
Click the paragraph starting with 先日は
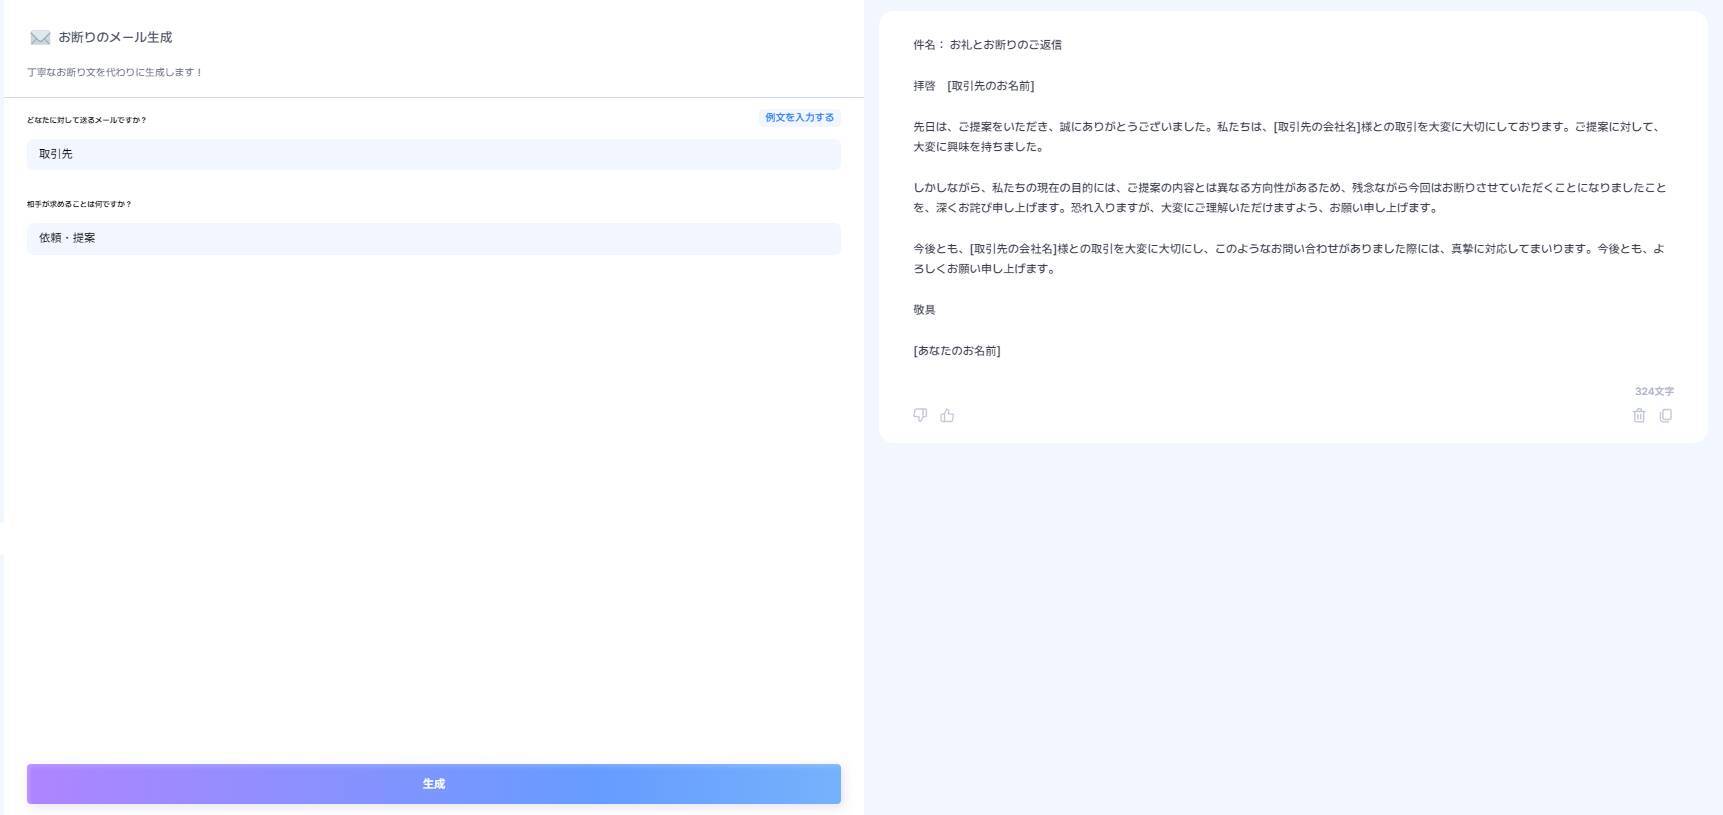coord(1288,137)
